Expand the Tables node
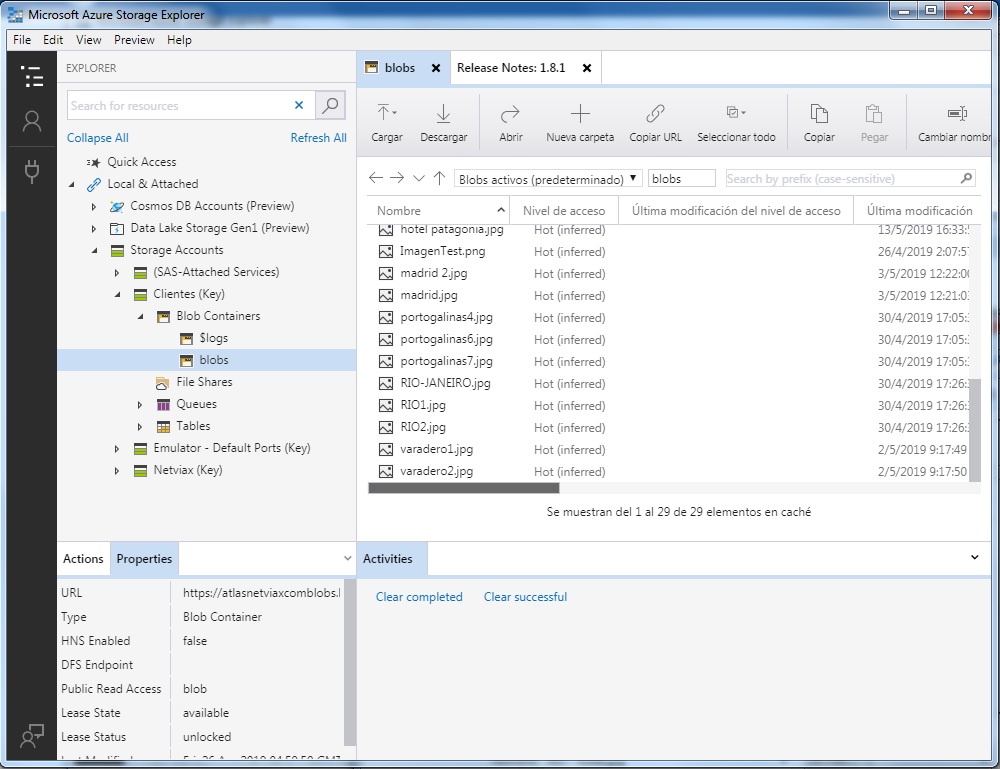1000x769 pixels. pyautogui.click(x=140, y=426)
